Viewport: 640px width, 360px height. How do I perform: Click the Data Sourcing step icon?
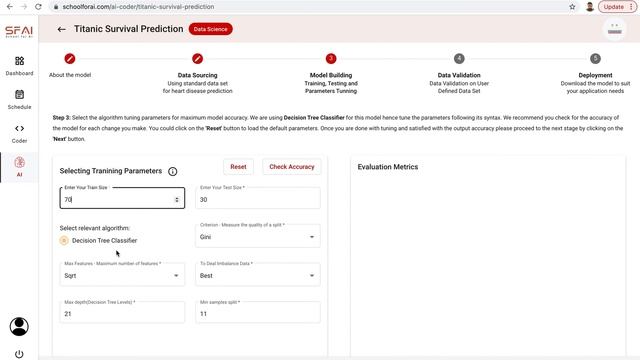click(198, 59)
